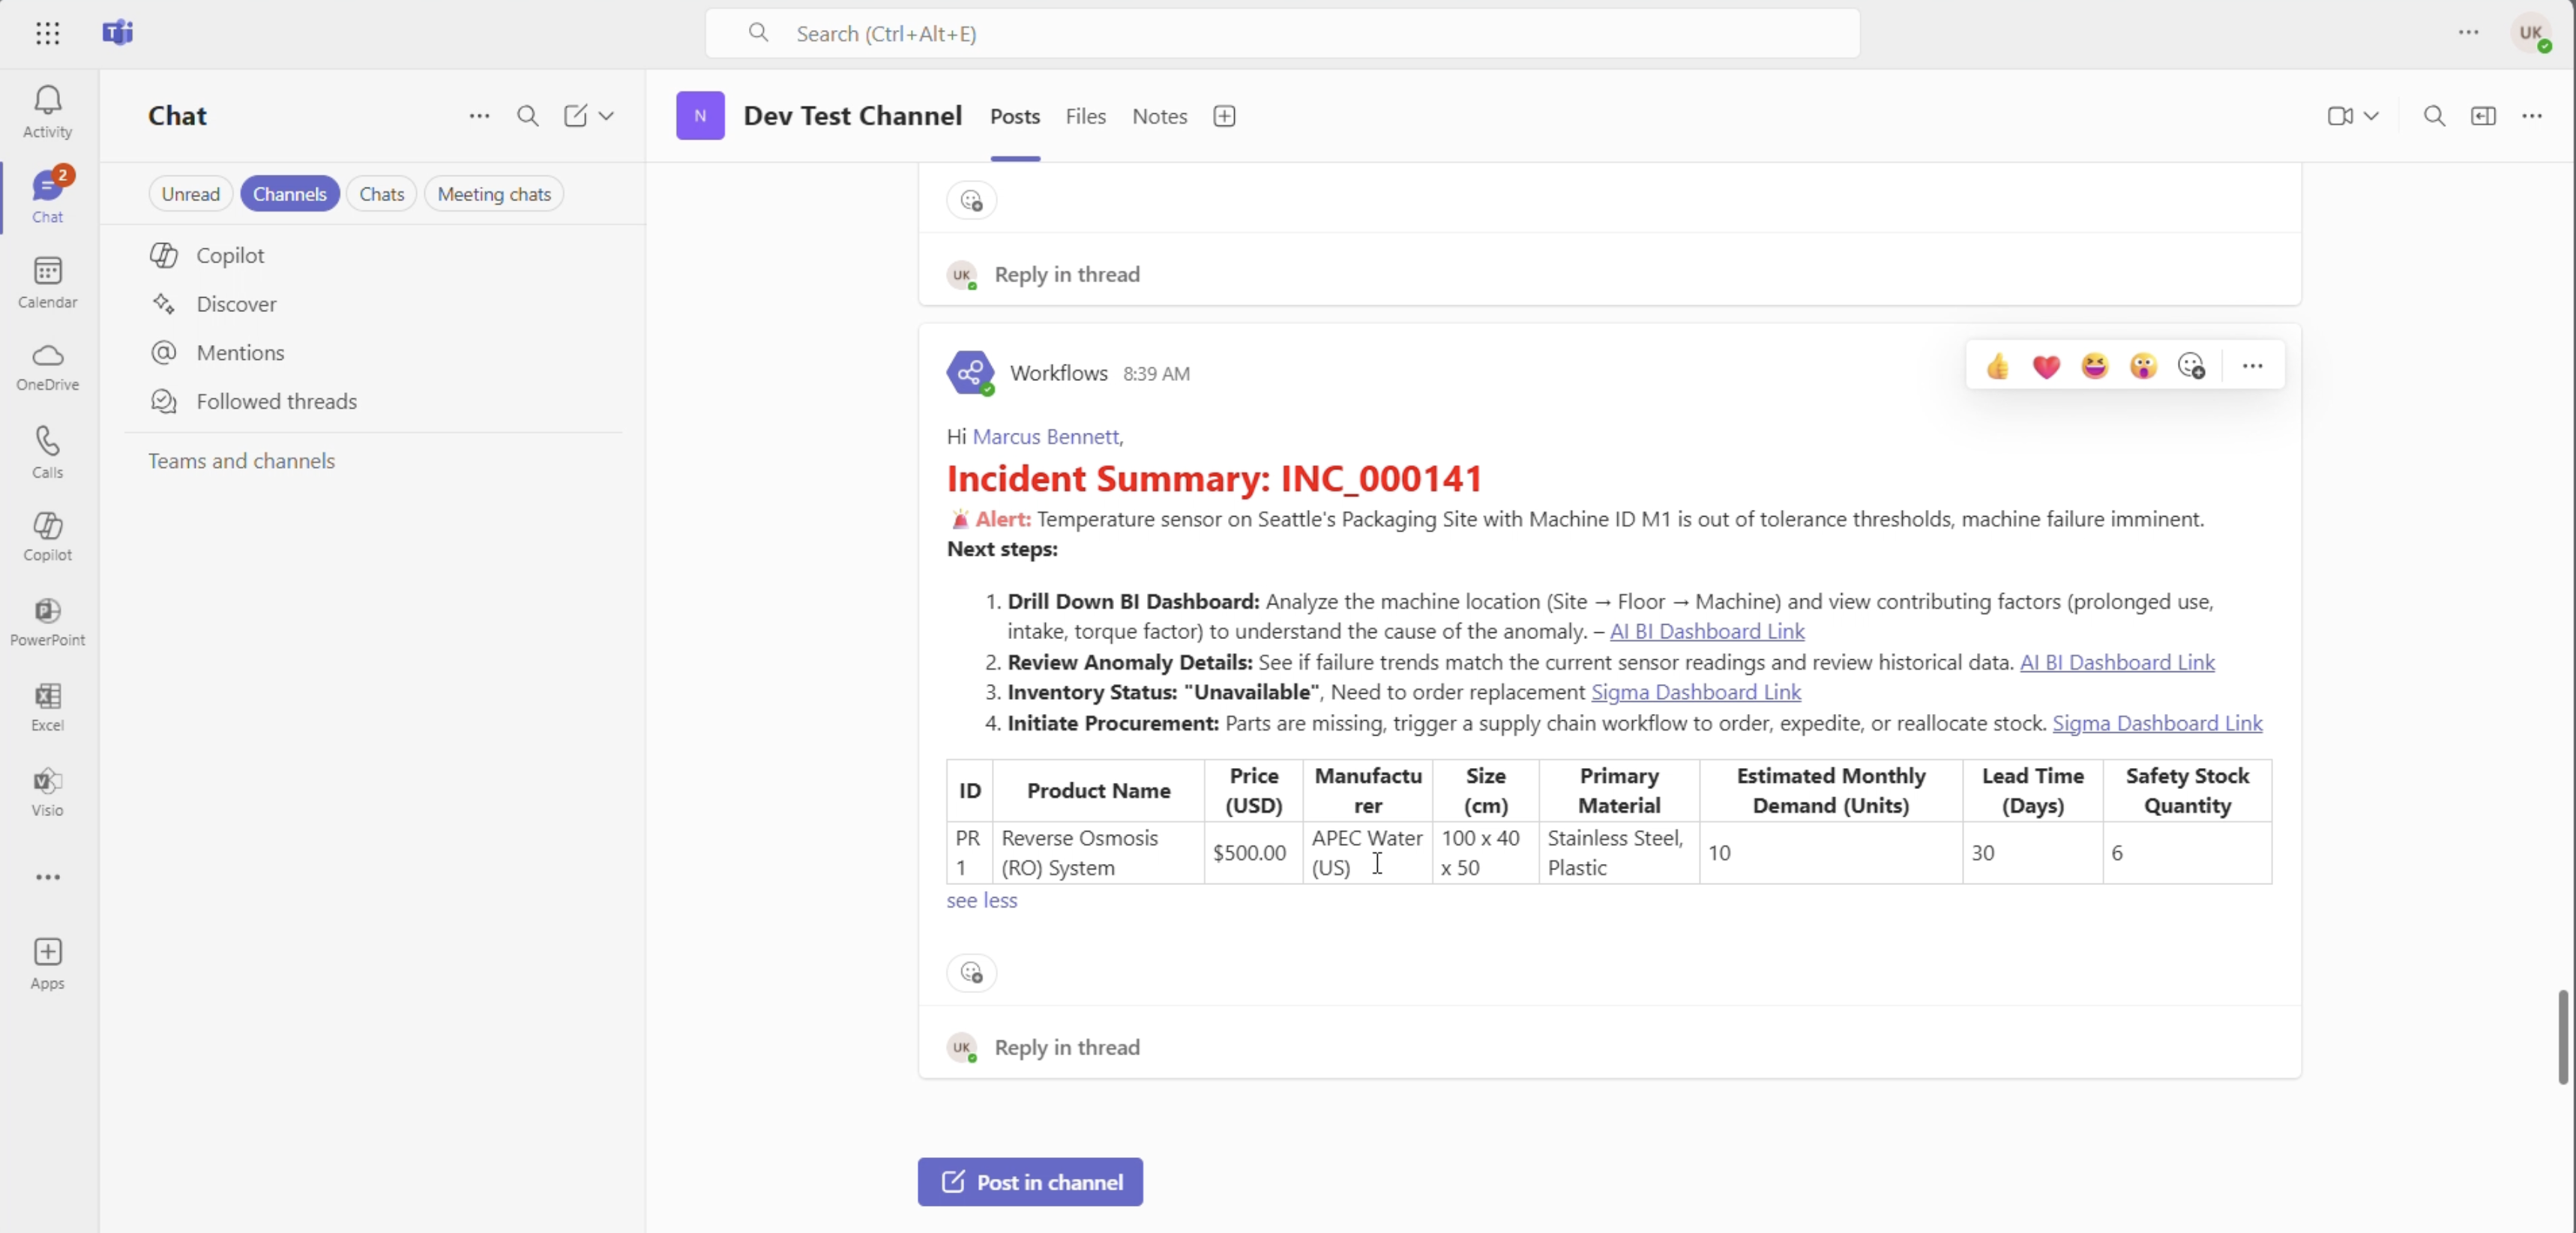The height and width of the screenshot is (1233, 2576).
Task: Click the video meeting camera icon
Action: click(x=2339, y=116)
